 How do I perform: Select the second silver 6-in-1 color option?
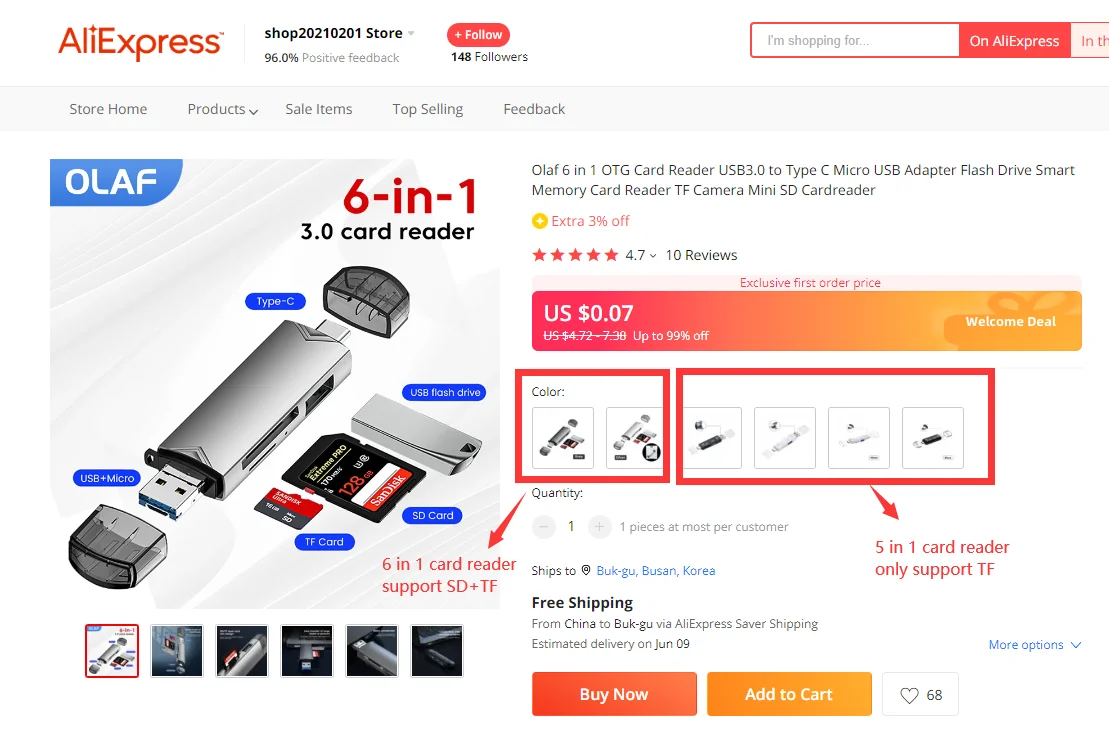(636, 438)
